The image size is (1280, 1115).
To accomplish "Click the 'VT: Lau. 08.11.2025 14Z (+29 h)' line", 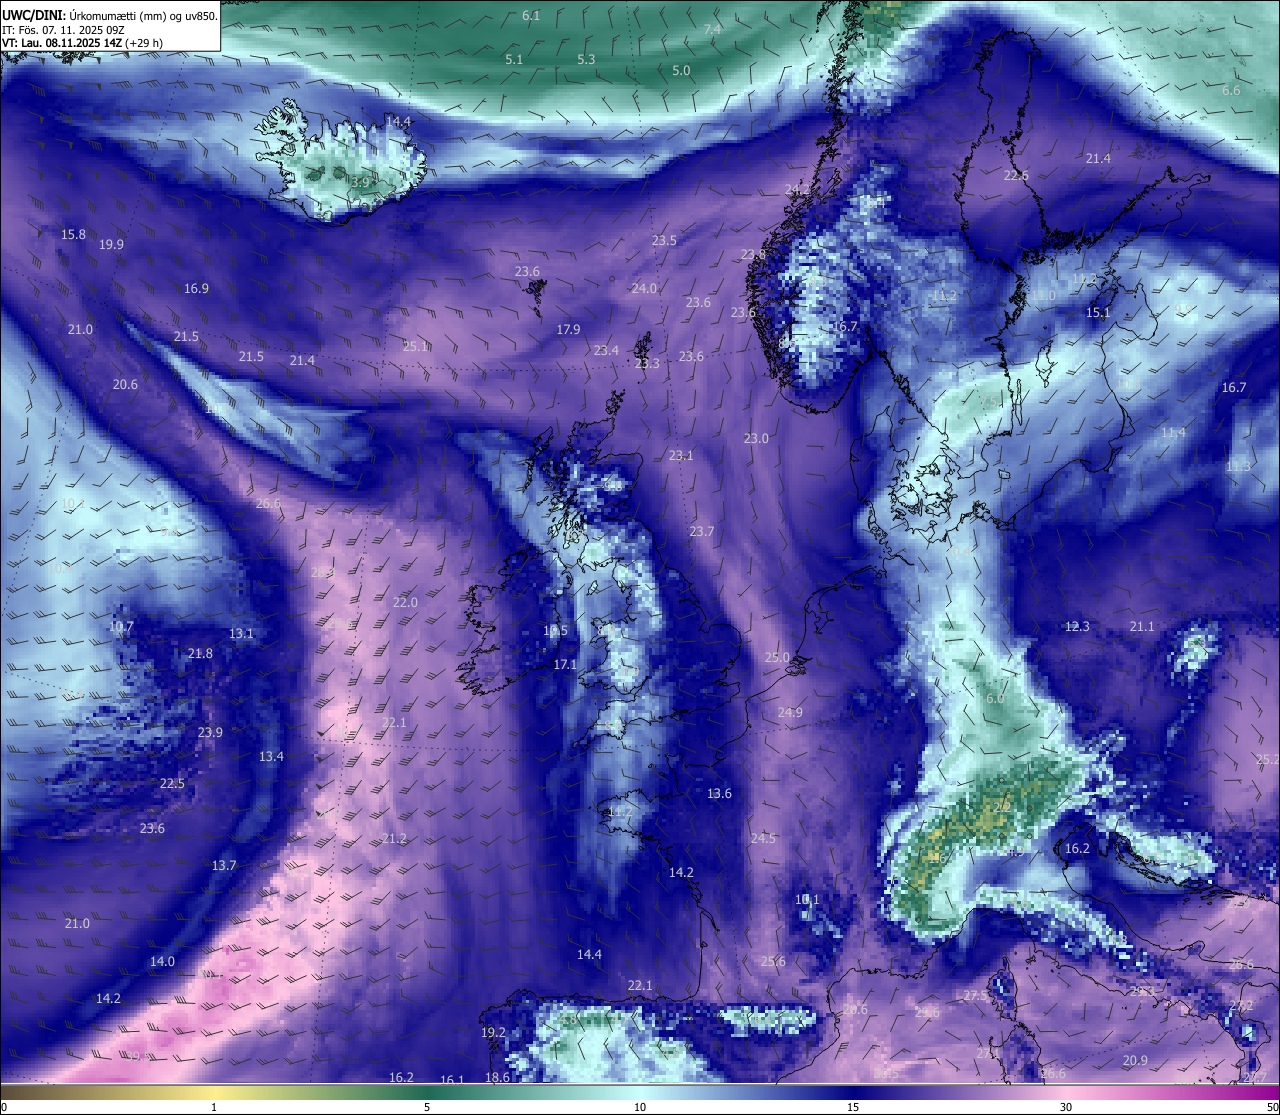I will (x=82, y=43).
